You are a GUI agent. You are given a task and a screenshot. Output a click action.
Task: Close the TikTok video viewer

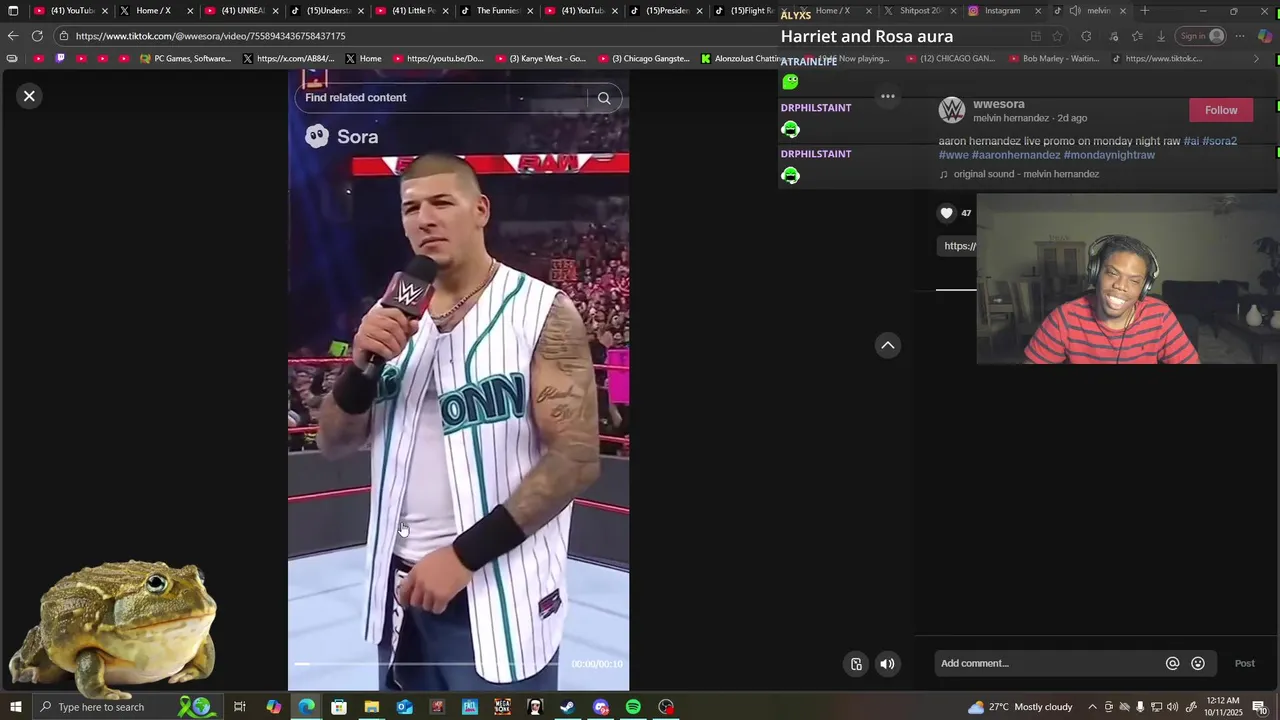point(29,96)
